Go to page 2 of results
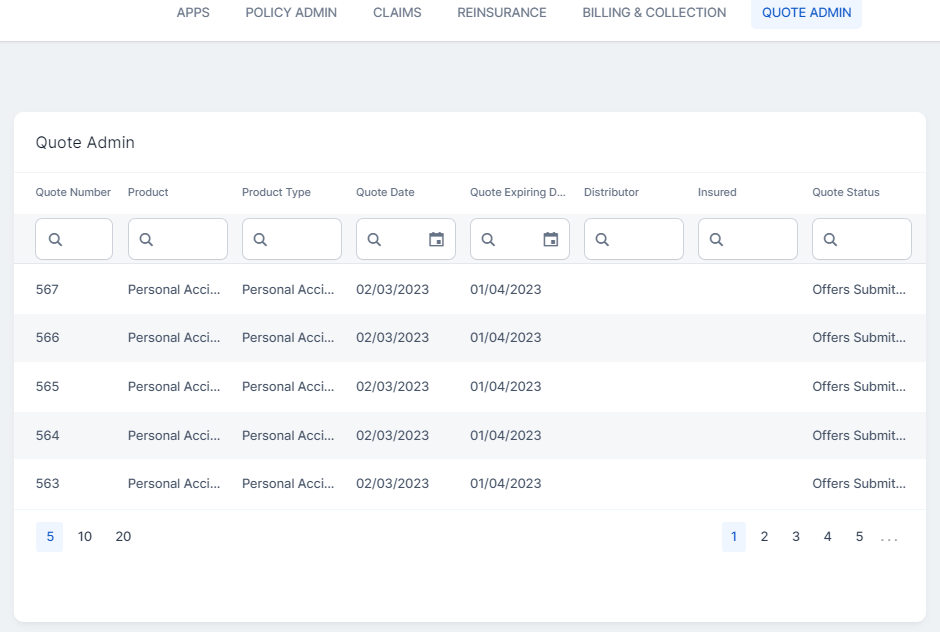 pos(764,537)
